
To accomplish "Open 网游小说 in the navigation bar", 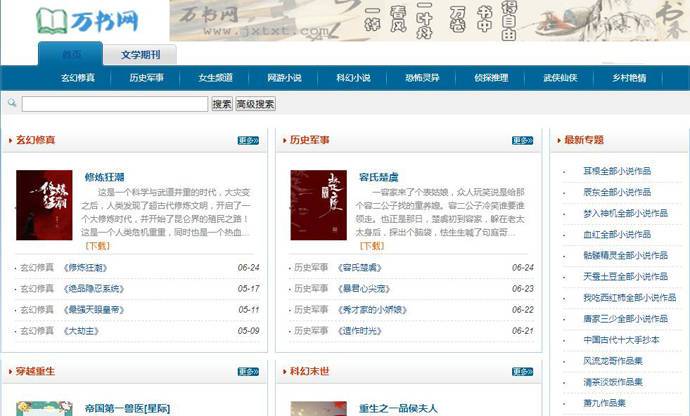I will coord(284,78).
